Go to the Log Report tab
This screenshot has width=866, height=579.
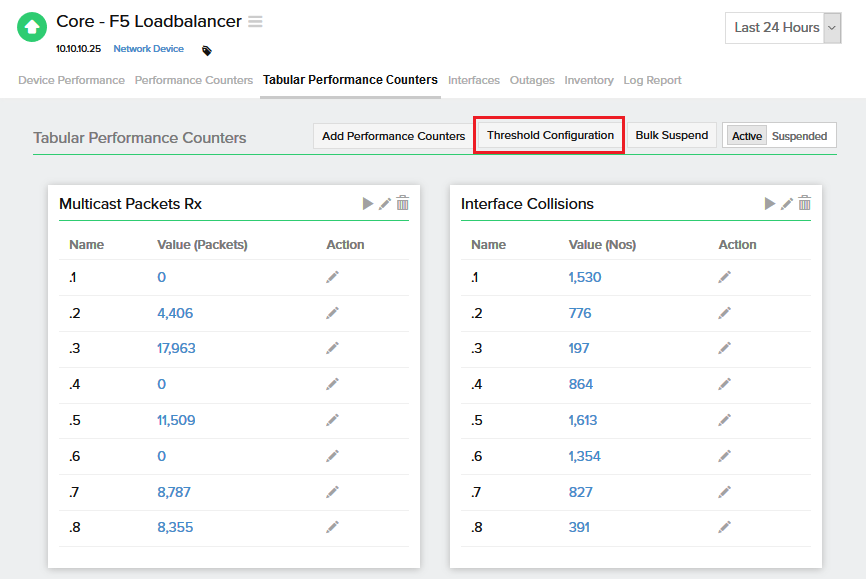coord(652,80)
